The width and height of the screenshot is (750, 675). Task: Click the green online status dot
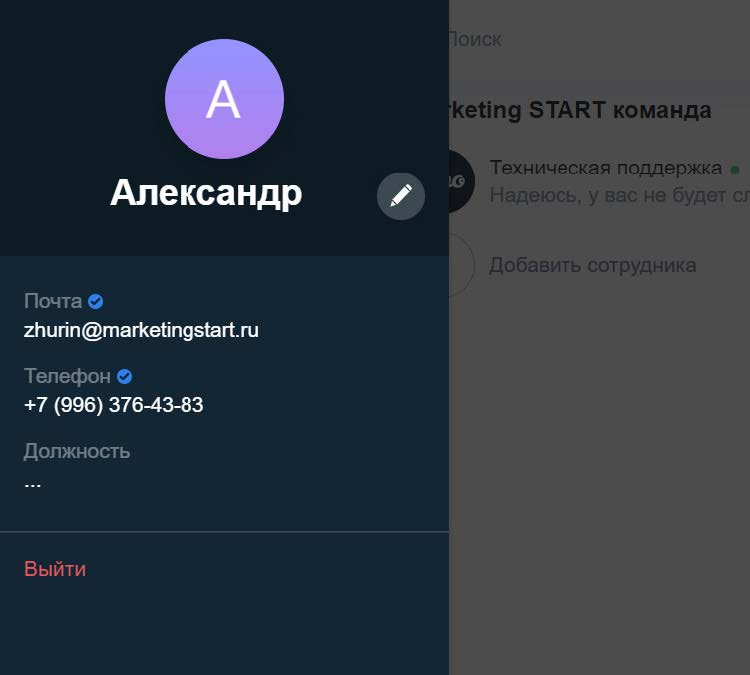point(735,169)
